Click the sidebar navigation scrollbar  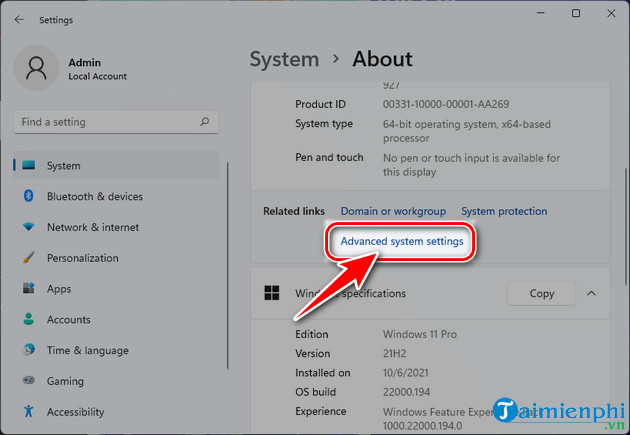(x=227, y=265)
